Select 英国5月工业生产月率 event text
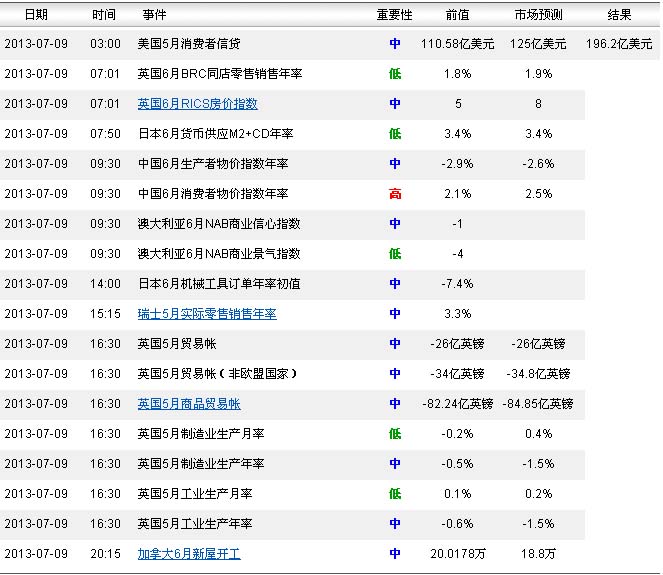The image size is (663, 575). click(195, 494)
